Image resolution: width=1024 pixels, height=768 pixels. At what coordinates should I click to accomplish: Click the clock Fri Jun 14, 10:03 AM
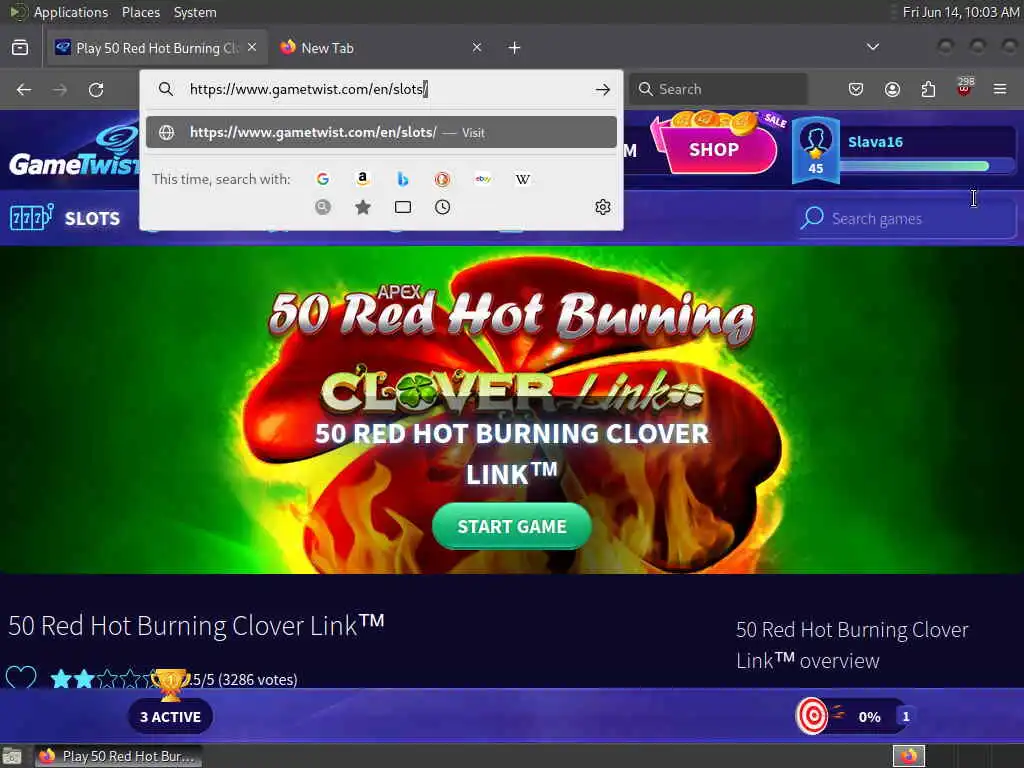(x=961, y=12)
